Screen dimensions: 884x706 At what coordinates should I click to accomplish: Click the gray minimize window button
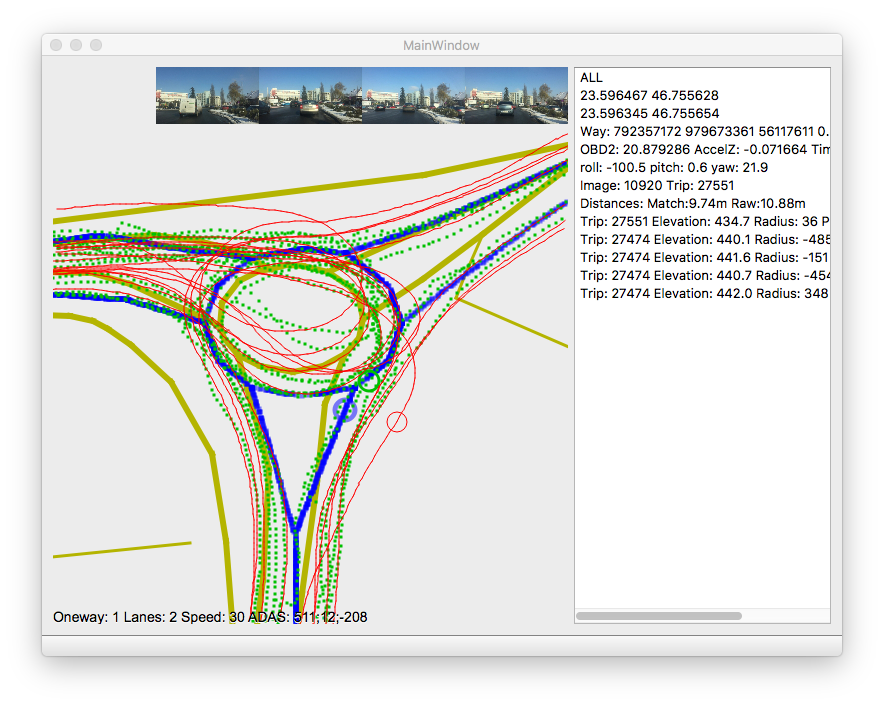76,45
